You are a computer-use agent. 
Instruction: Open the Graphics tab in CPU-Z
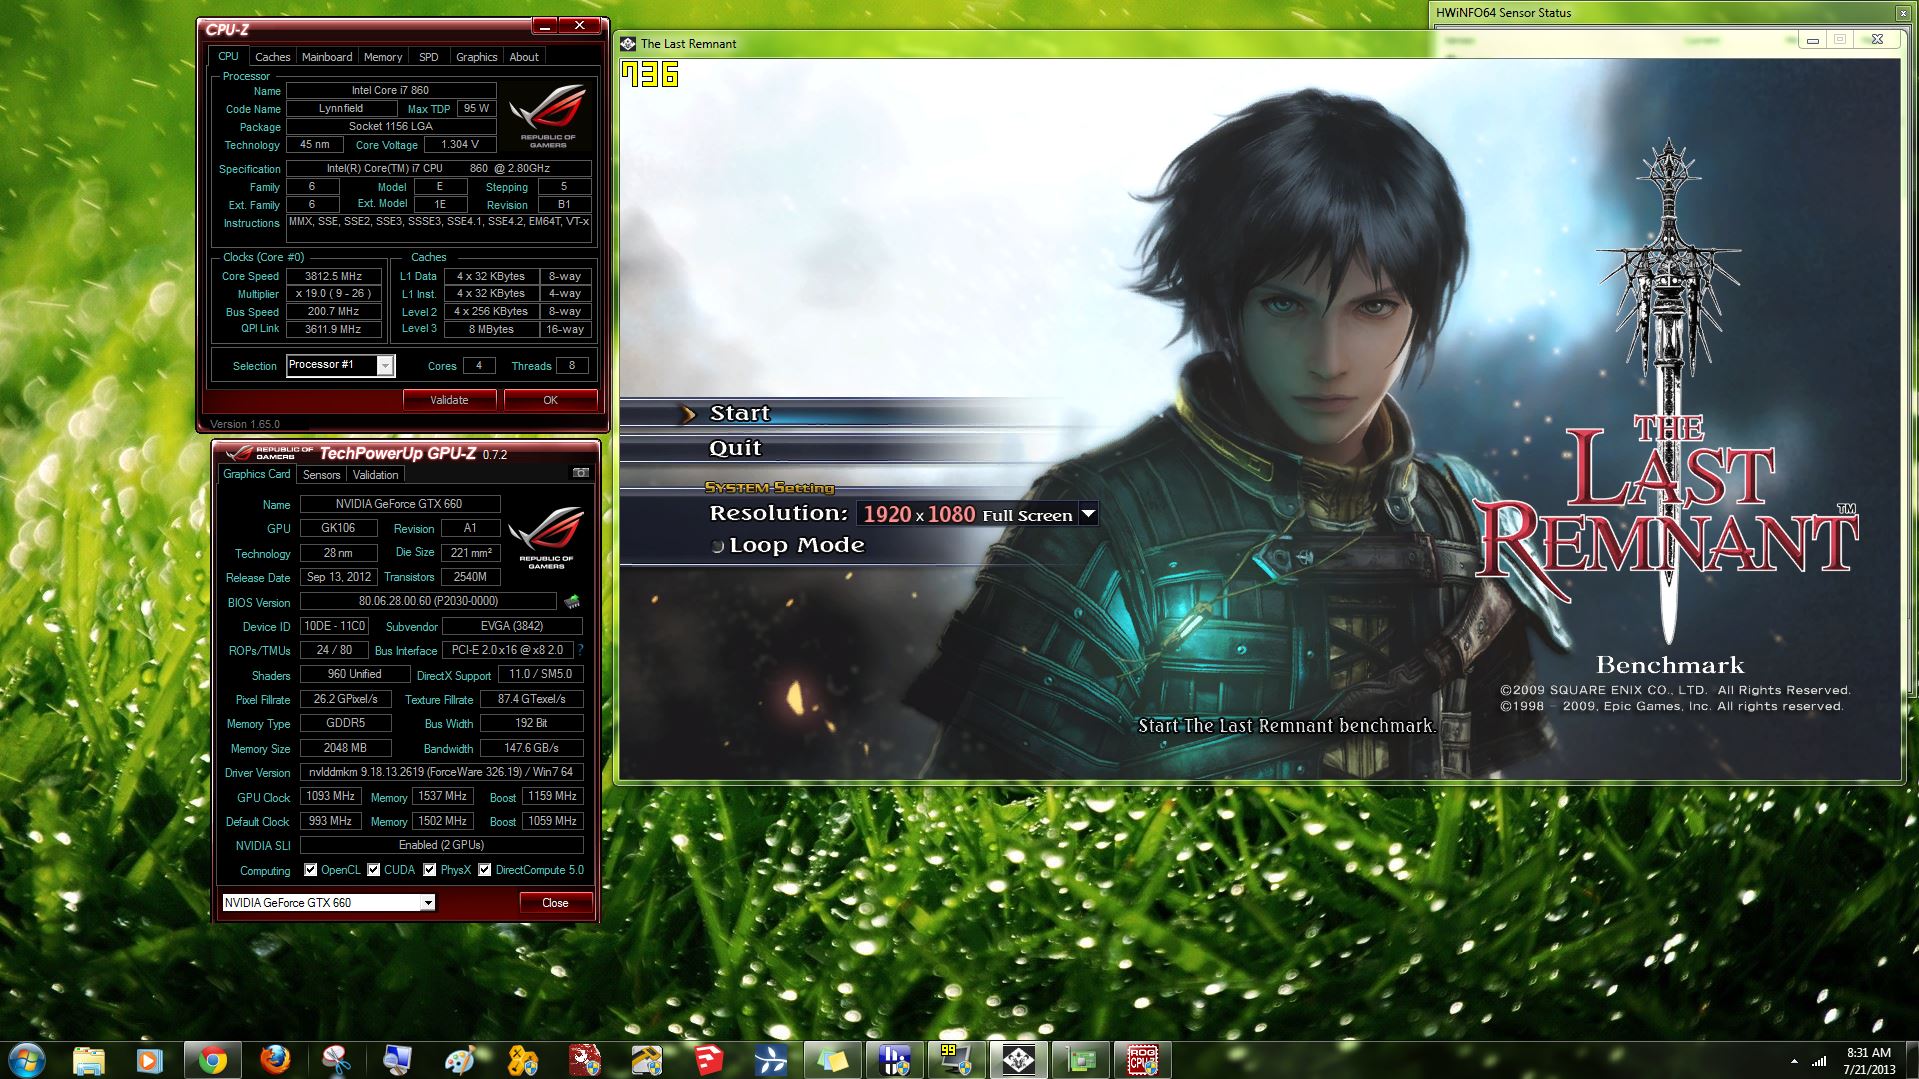(476, 57)
